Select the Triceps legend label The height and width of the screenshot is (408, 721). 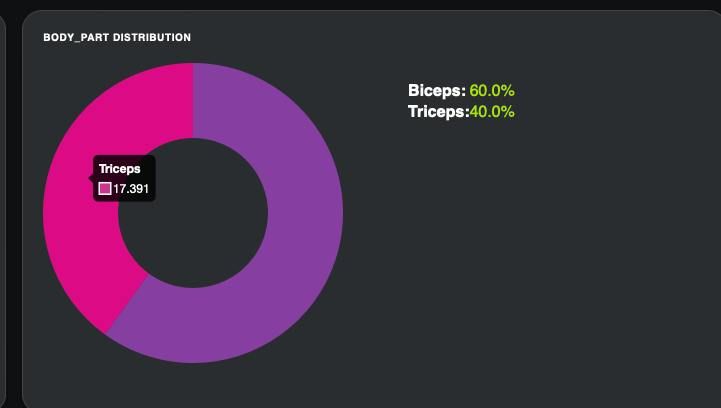(x=438, y=111)
